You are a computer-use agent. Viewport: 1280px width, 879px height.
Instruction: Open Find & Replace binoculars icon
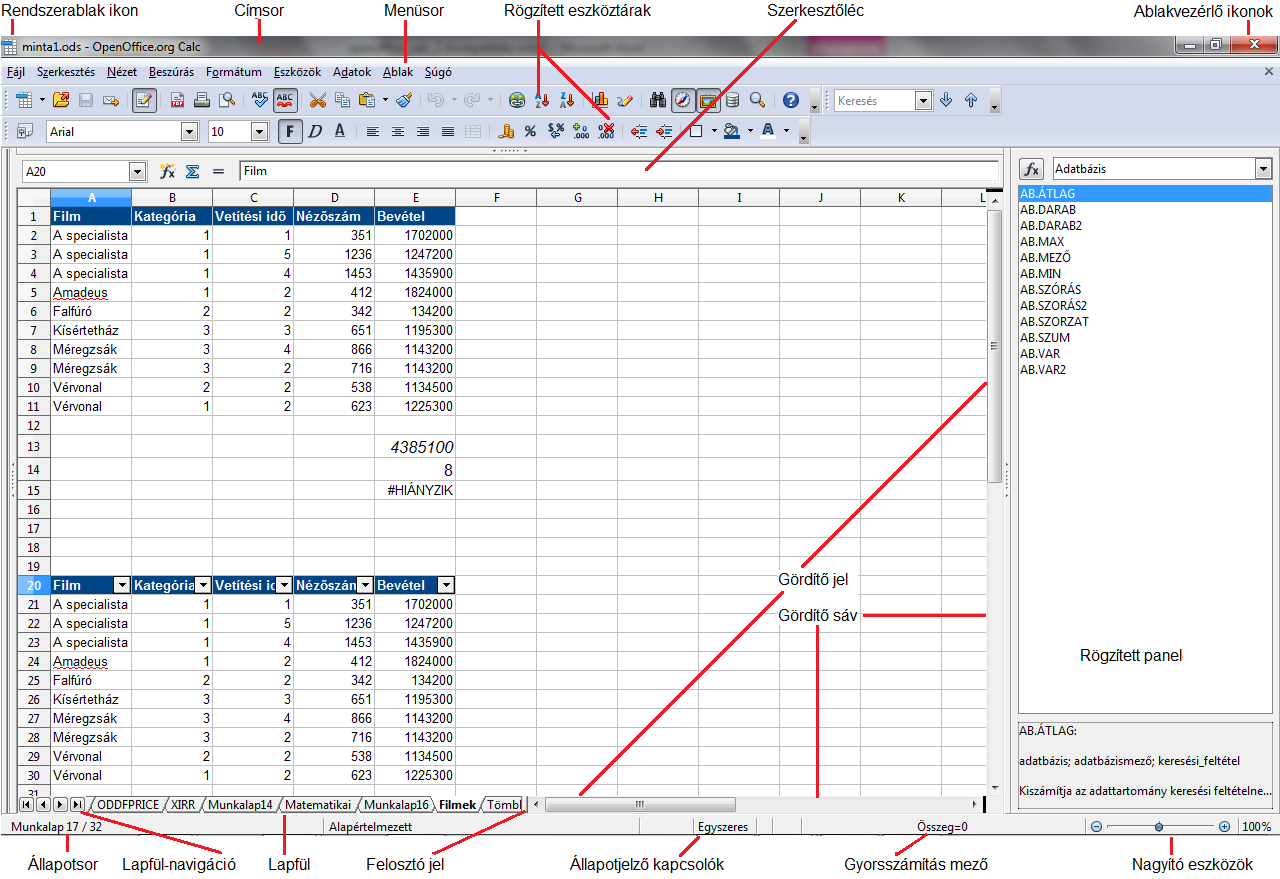(658, 100)
